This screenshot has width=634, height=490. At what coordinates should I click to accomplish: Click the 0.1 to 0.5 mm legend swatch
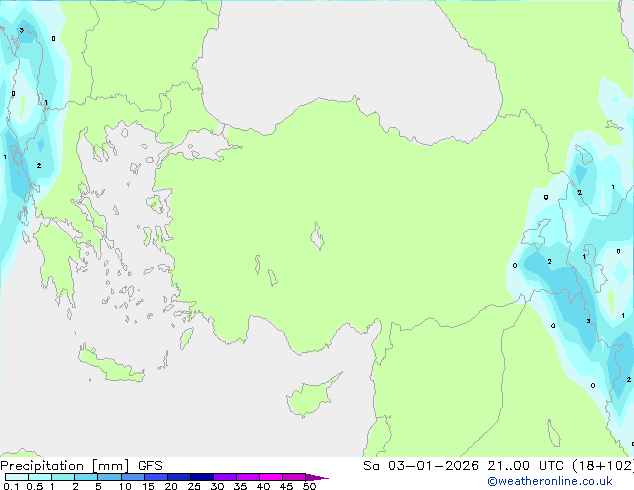pos(17,477)
